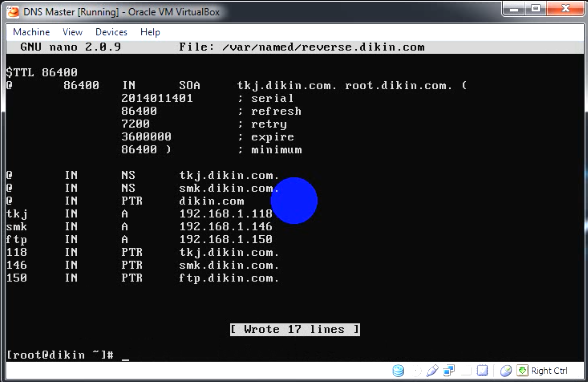Viewport: 588px width, 382px height.
Task: Open the Help menu
Action: 150,32
